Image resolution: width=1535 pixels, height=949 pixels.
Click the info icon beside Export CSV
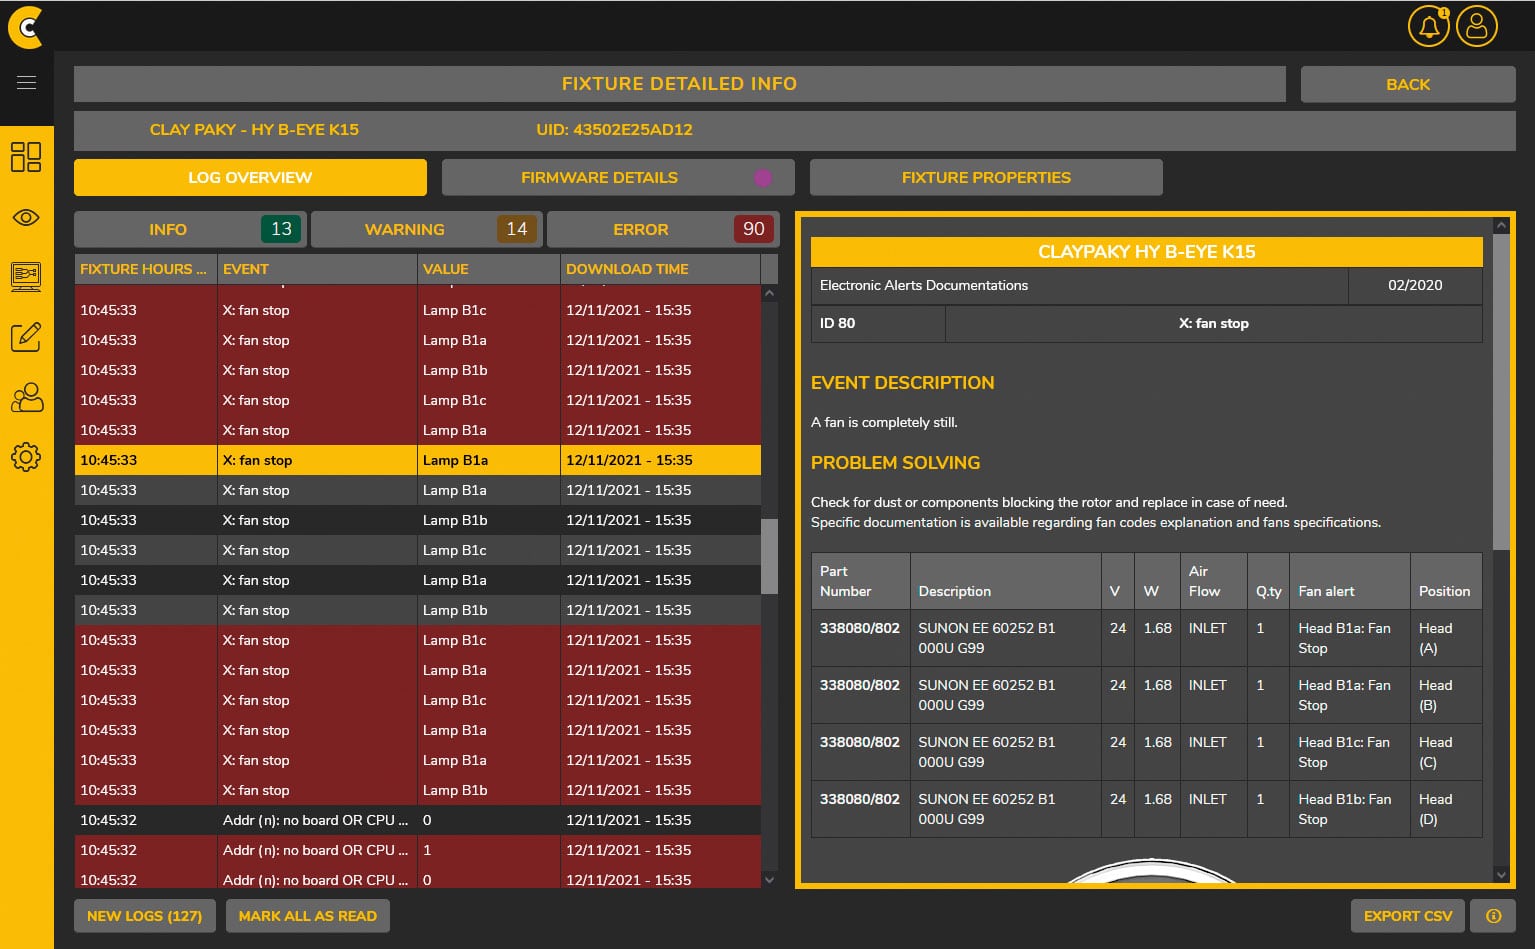point(1493,916)
